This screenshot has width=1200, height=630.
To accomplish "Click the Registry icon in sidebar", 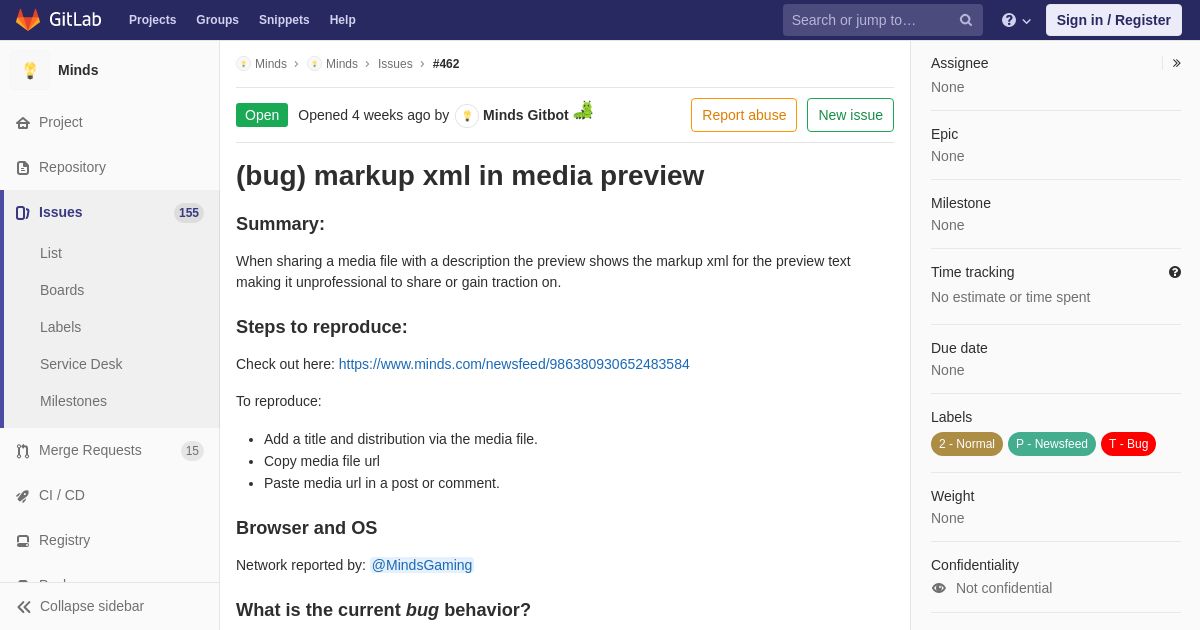I will 23,541.
